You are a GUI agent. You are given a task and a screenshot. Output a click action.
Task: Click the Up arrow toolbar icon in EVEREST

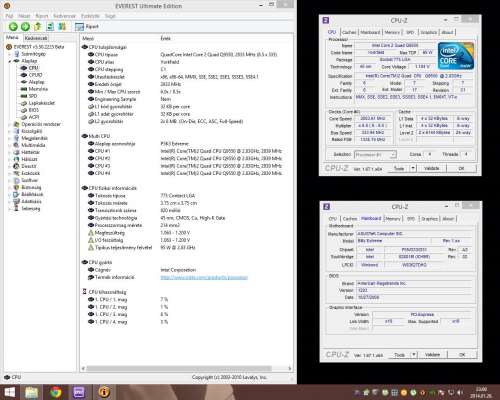click(38, 27)
